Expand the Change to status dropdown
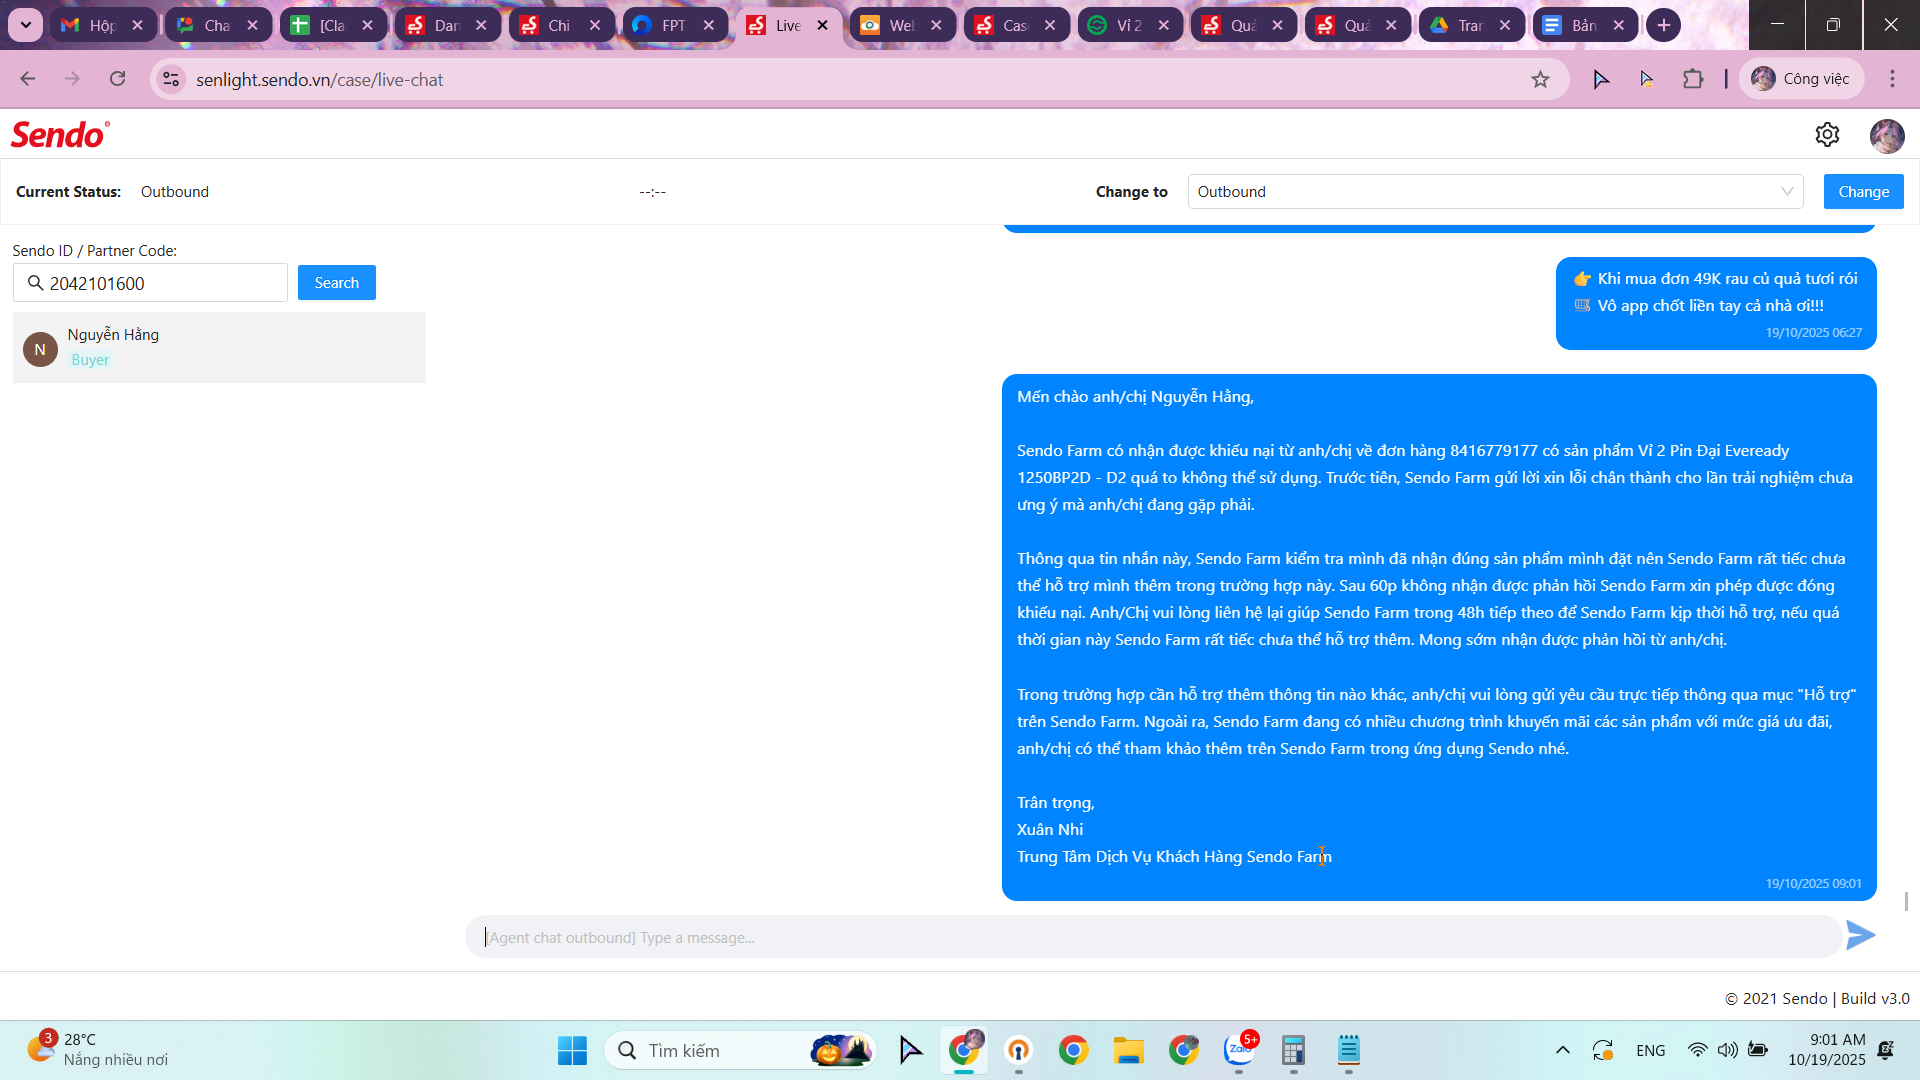1920x1080 pixels. (x=1495, y=192)
